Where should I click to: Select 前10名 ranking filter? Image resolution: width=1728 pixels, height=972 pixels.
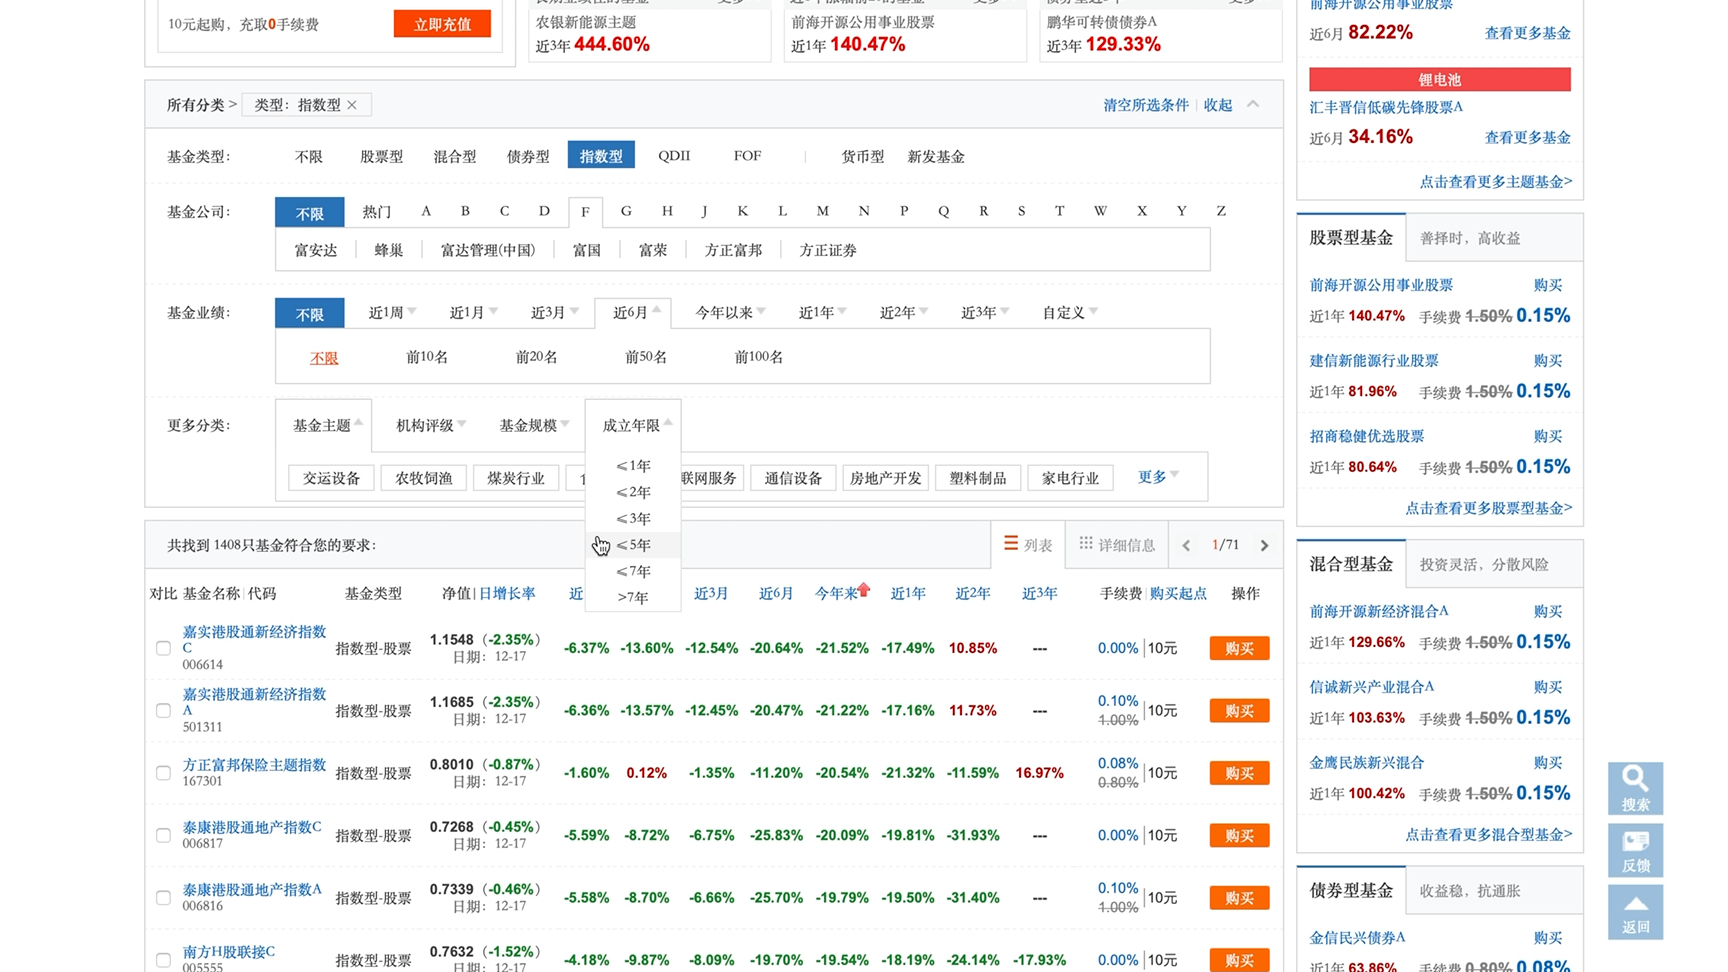coord(427,357)
